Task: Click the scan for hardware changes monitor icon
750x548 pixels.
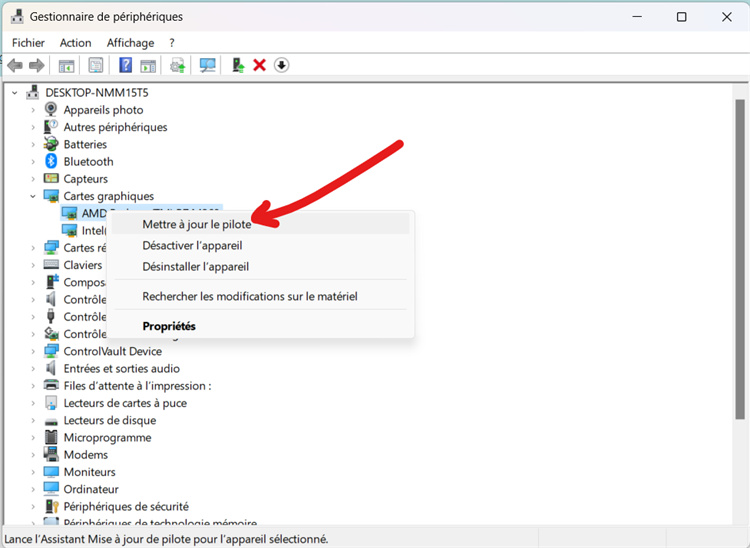Action: pos(208,65)
